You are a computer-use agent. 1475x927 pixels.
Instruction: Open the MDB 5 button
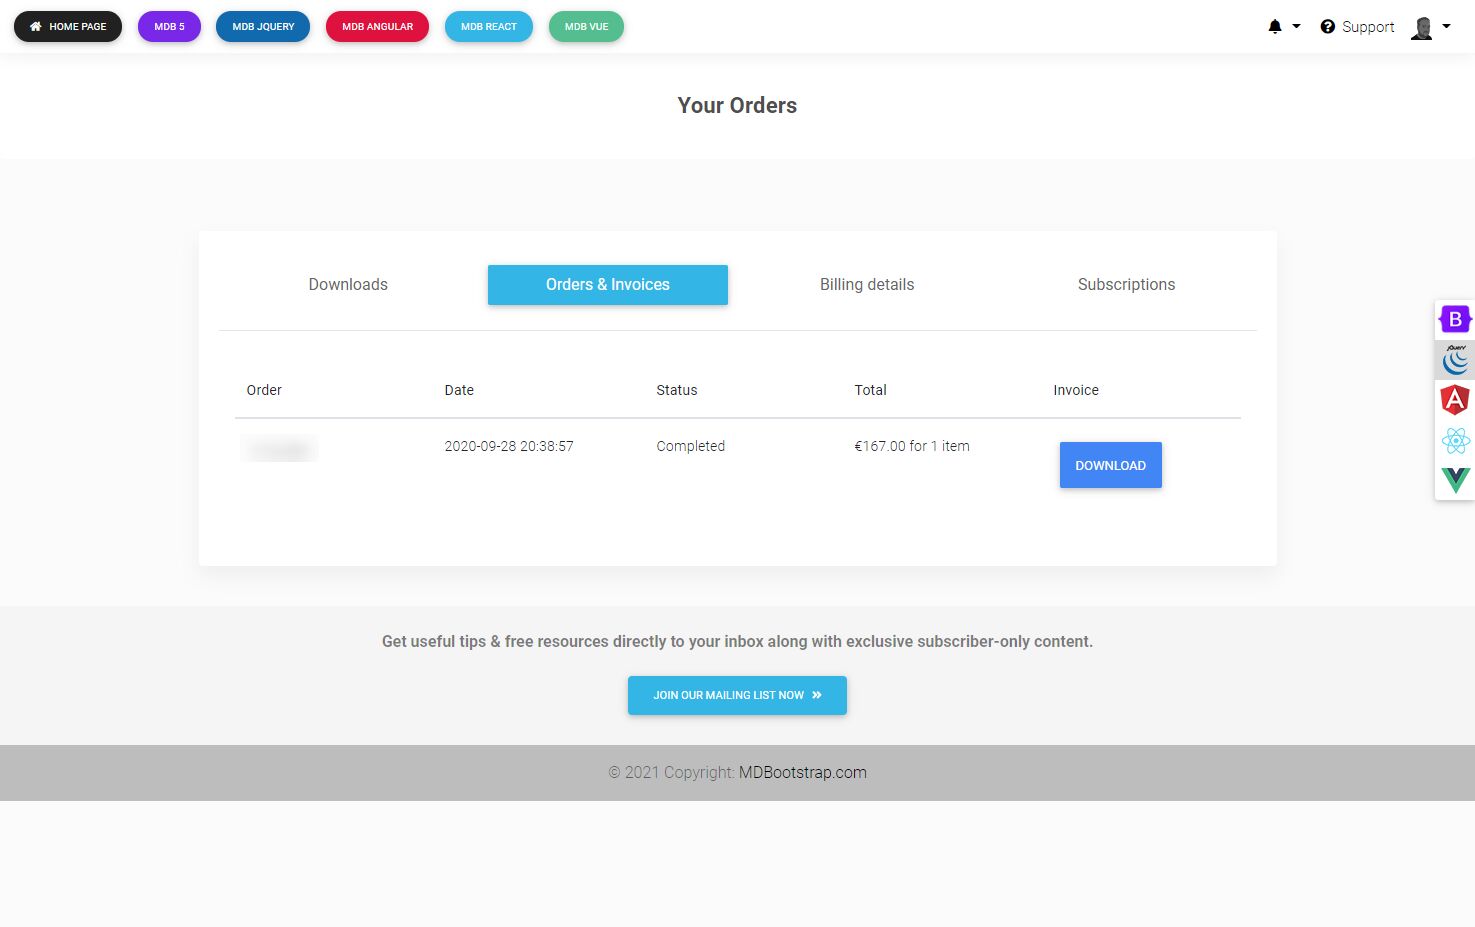click(169, 27)
